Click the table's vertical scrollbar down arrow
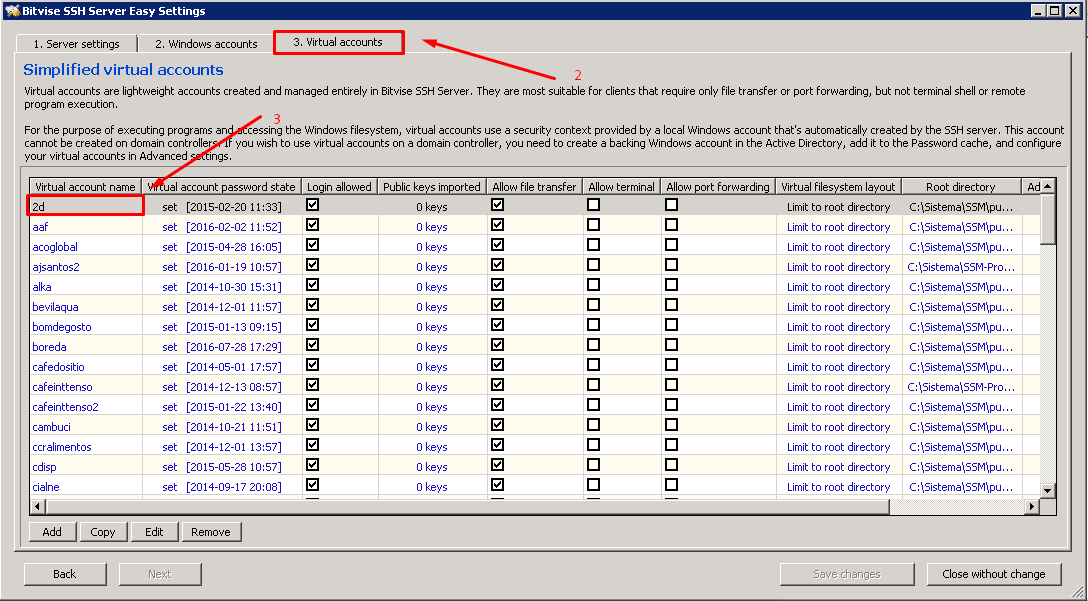The image size is (1088, 601). tap(1048, 491)
